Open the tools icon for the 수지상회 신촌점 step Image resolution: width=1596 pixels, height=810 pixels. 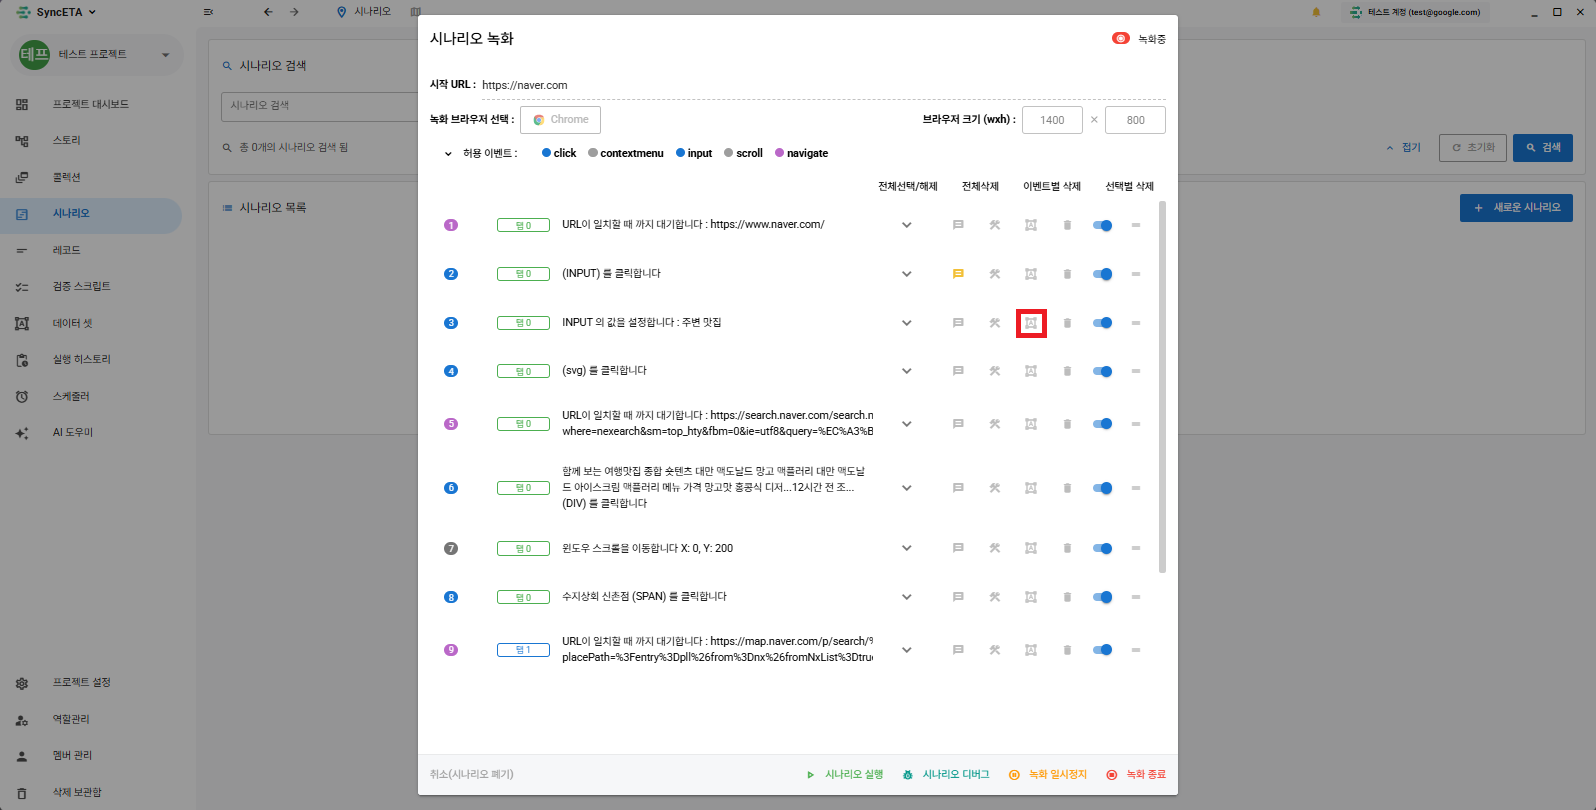point(995,597)
